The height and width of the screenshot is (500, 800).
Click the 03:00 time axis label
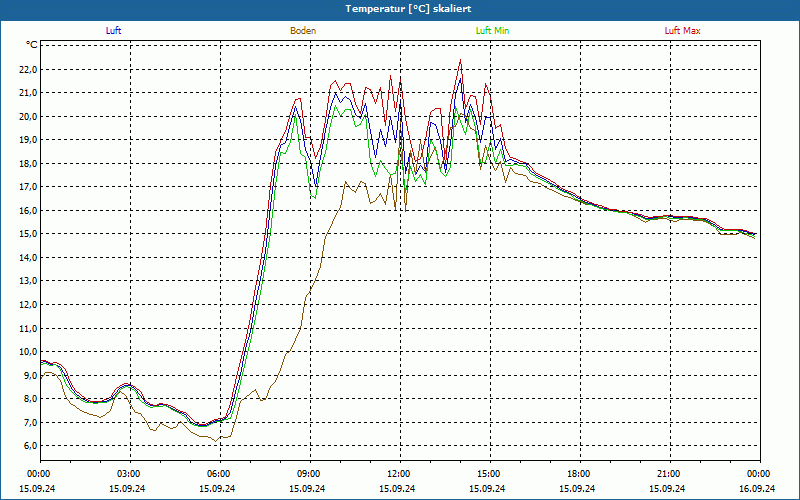[130, 474]
